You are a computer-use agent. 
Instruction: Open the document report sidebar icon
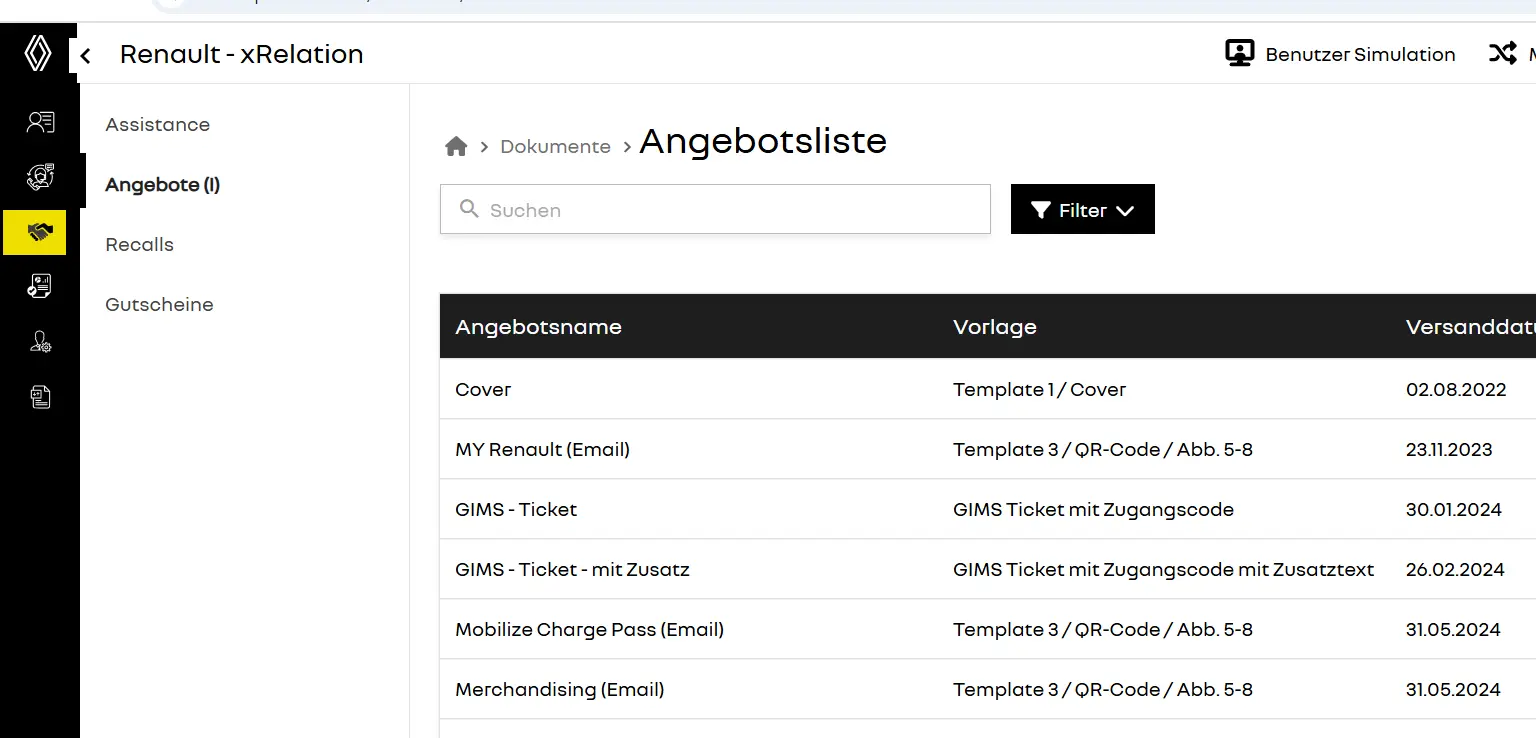(x=40, y=397)
